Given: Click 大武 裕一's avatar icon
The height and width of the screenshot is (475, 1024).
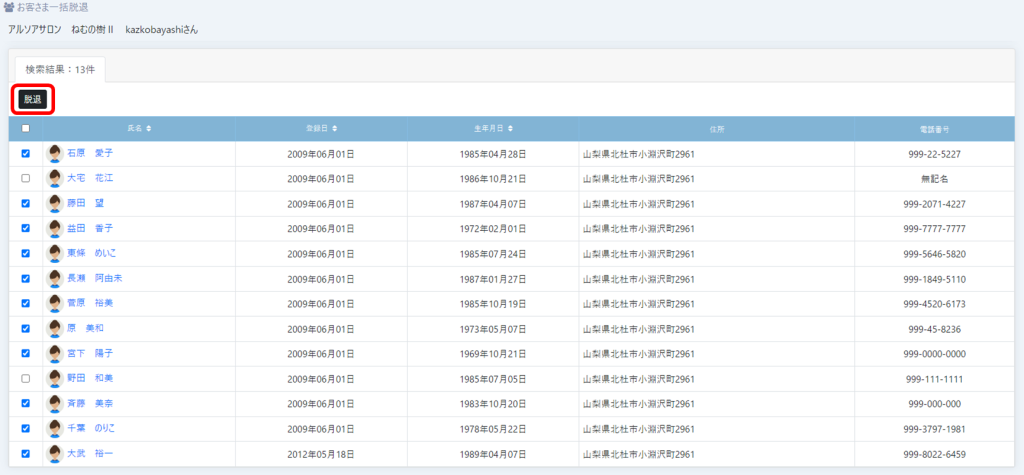Looking at the screenshot, I should click(55, 454).
